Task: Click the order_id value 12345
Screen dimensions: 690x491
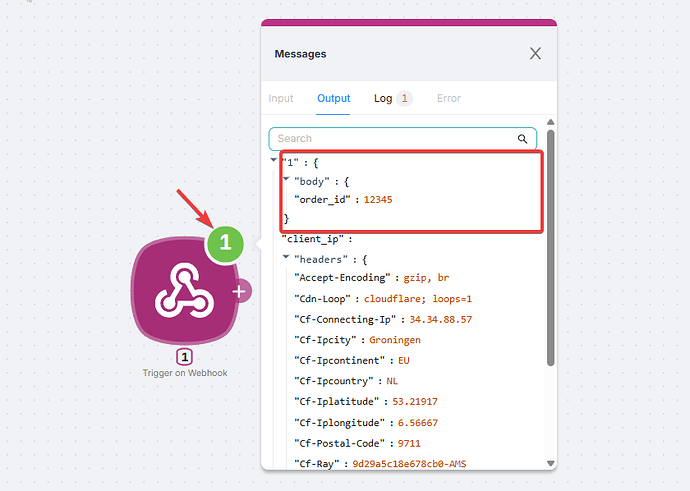Action: click(x=376, y=199)
